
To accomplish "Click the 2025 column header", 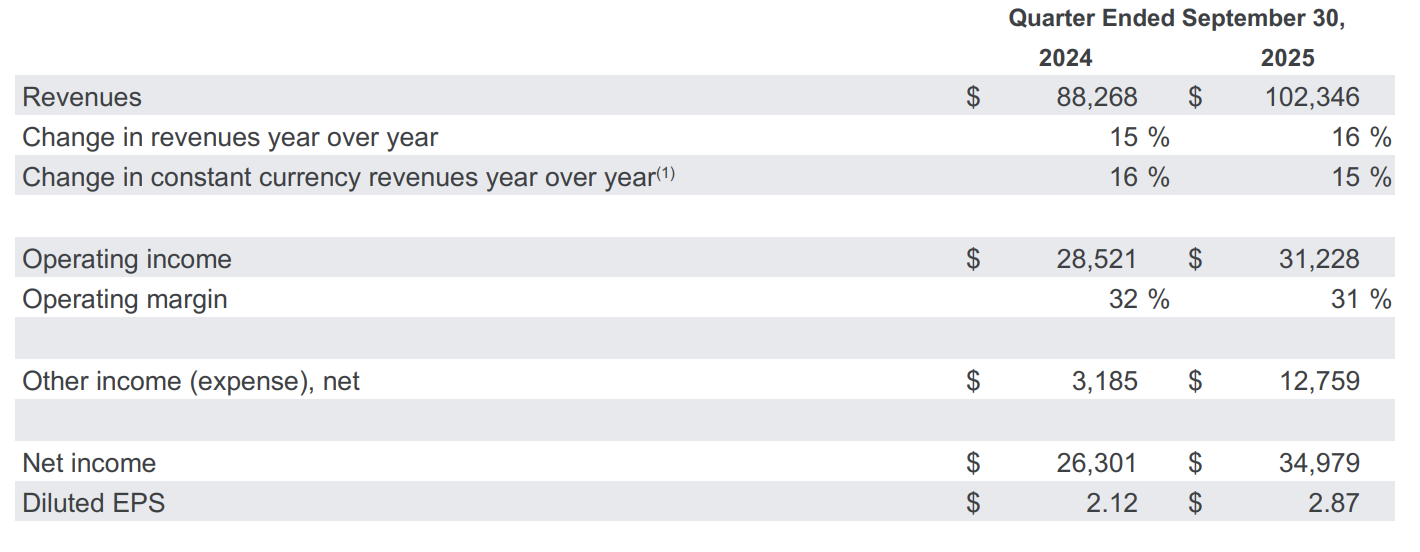I will [x=1287, y=58].
